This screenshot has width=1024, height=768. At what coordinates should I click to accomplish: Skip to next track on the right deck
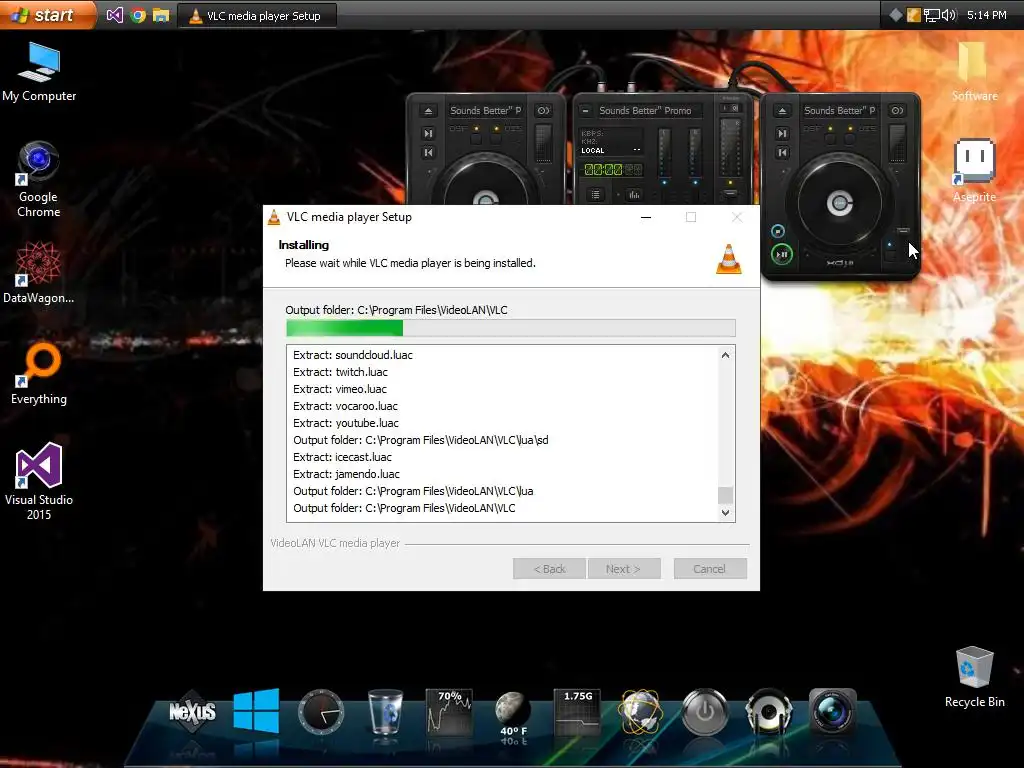pyautogui.click(x=782, y=133)
